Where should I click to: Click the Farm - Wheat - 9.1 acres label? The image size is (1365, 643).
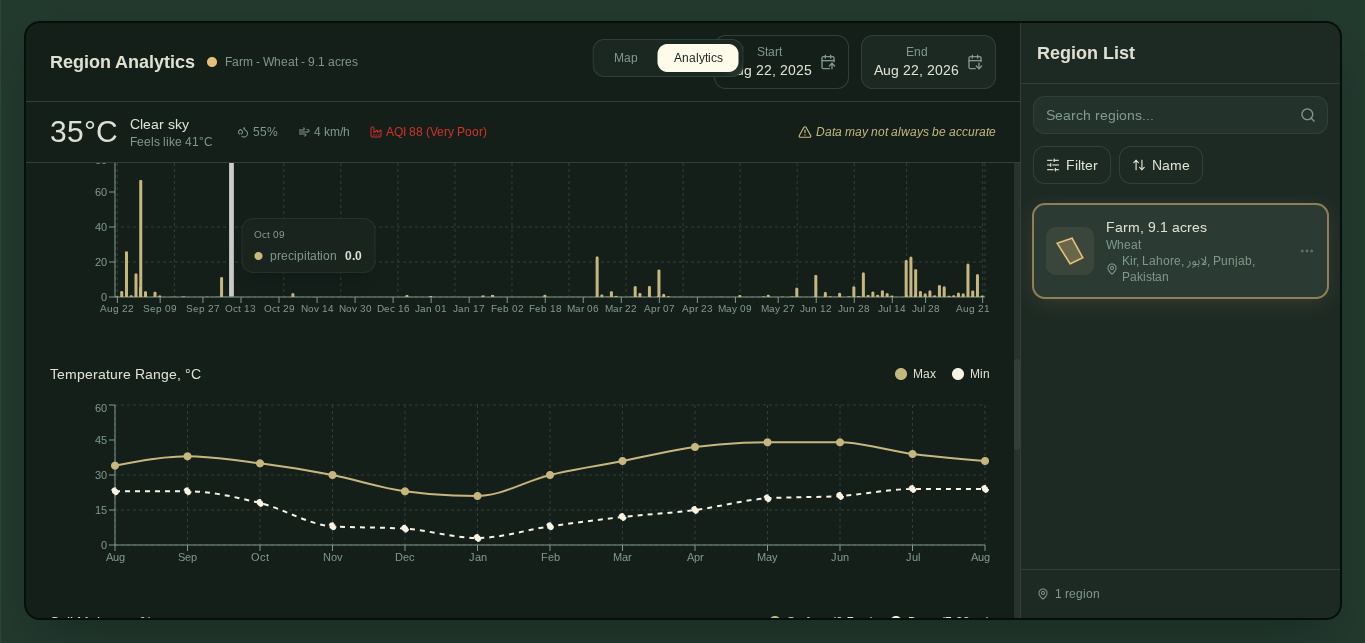coord(291,62)
